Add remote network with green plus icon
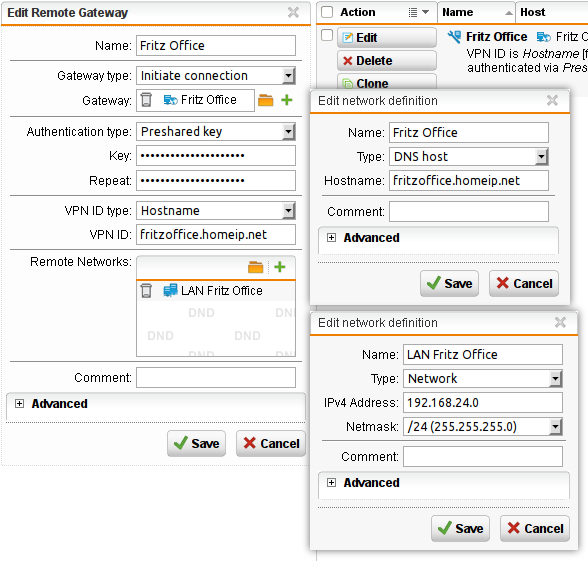This screenshot has width=588, height=561. pyautogui.click(x=280, y=267)
